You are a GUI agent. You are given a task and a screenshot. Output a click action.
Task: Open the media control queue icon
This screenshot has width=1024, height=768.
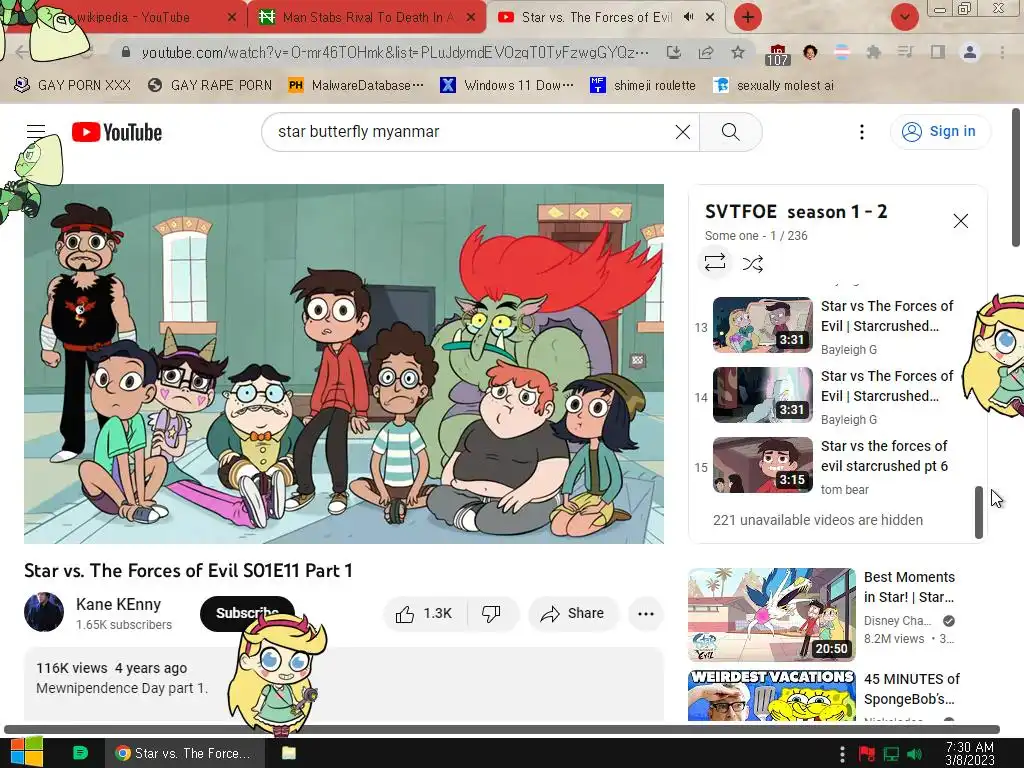point(905,52)
